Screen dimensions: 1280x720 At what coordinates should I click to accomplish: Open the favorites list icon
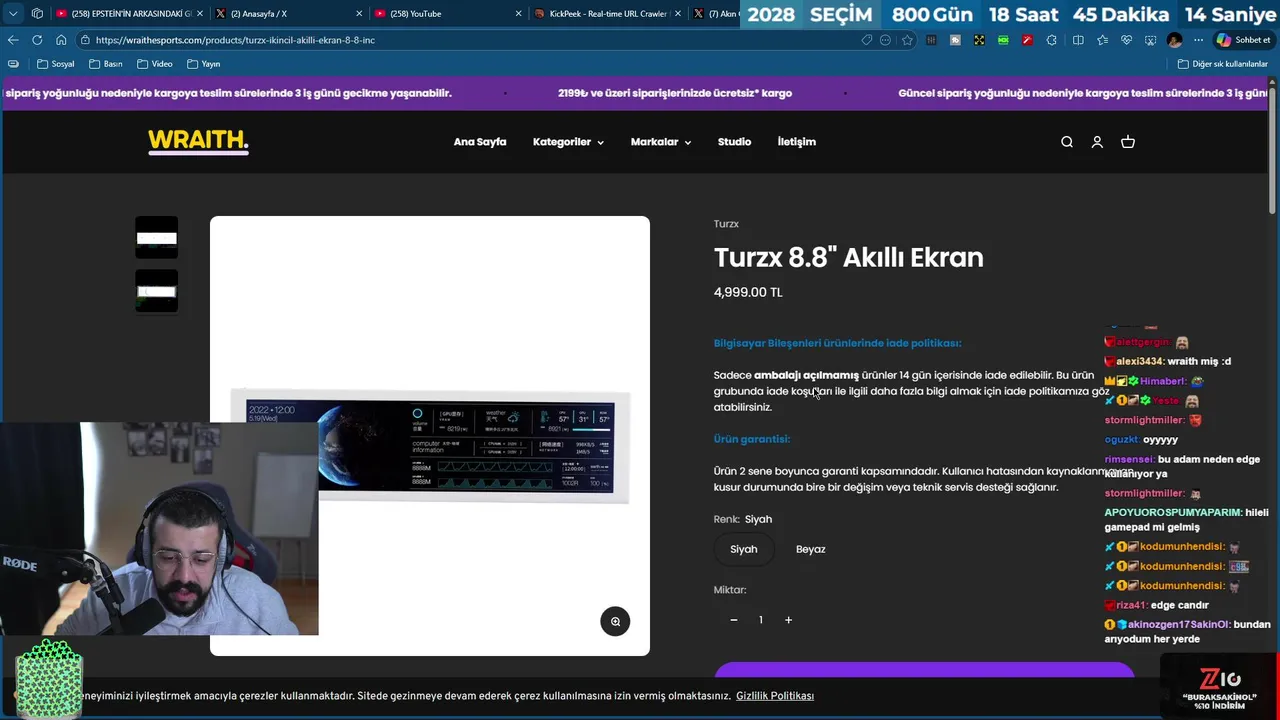(1102, 40)
